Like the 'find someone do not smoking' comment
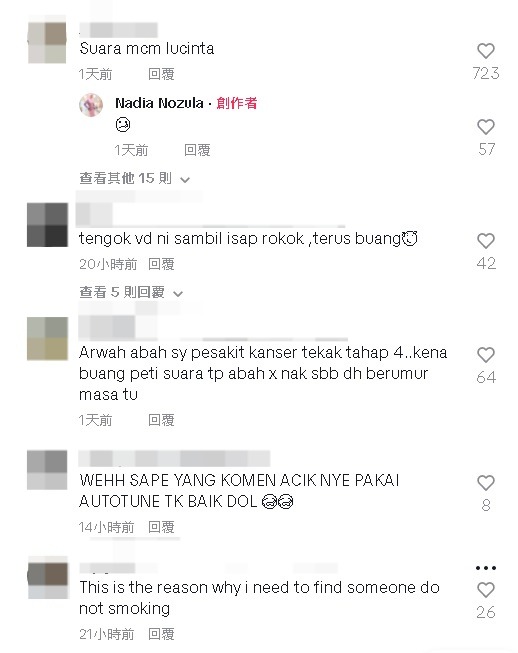This screenshot has height=653, width=518. tap(486, 590)
